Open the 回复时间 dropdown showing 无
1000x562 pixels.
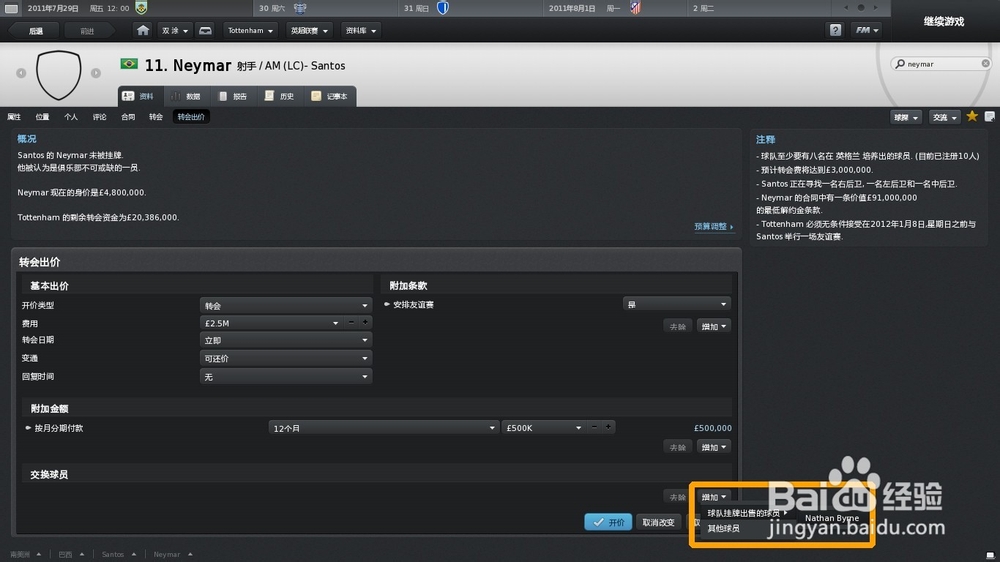[x=286, y=376]
